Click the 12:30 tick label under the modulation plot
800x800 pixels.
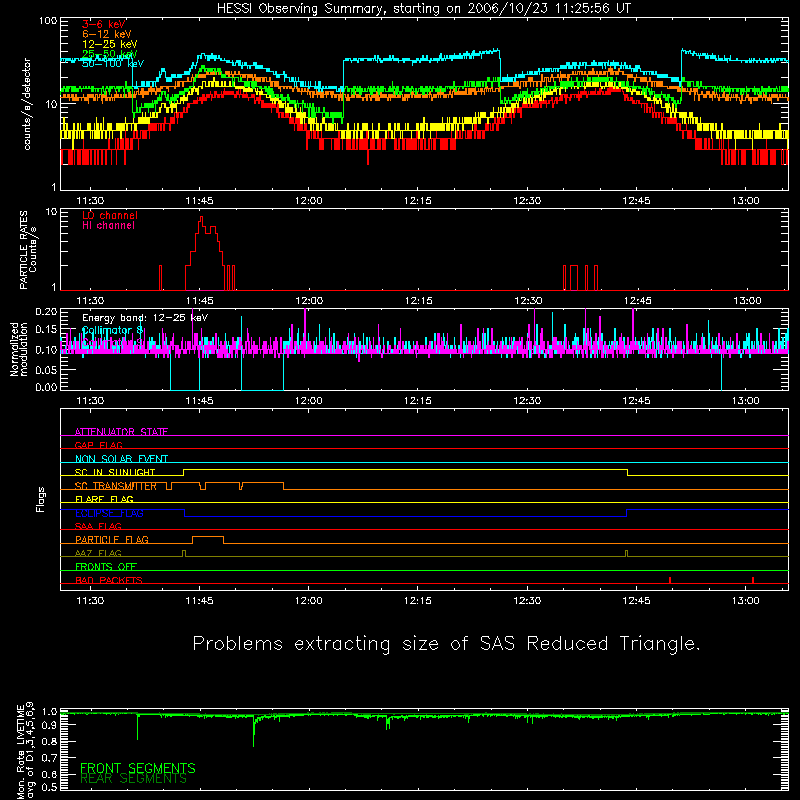coord(527,401)
